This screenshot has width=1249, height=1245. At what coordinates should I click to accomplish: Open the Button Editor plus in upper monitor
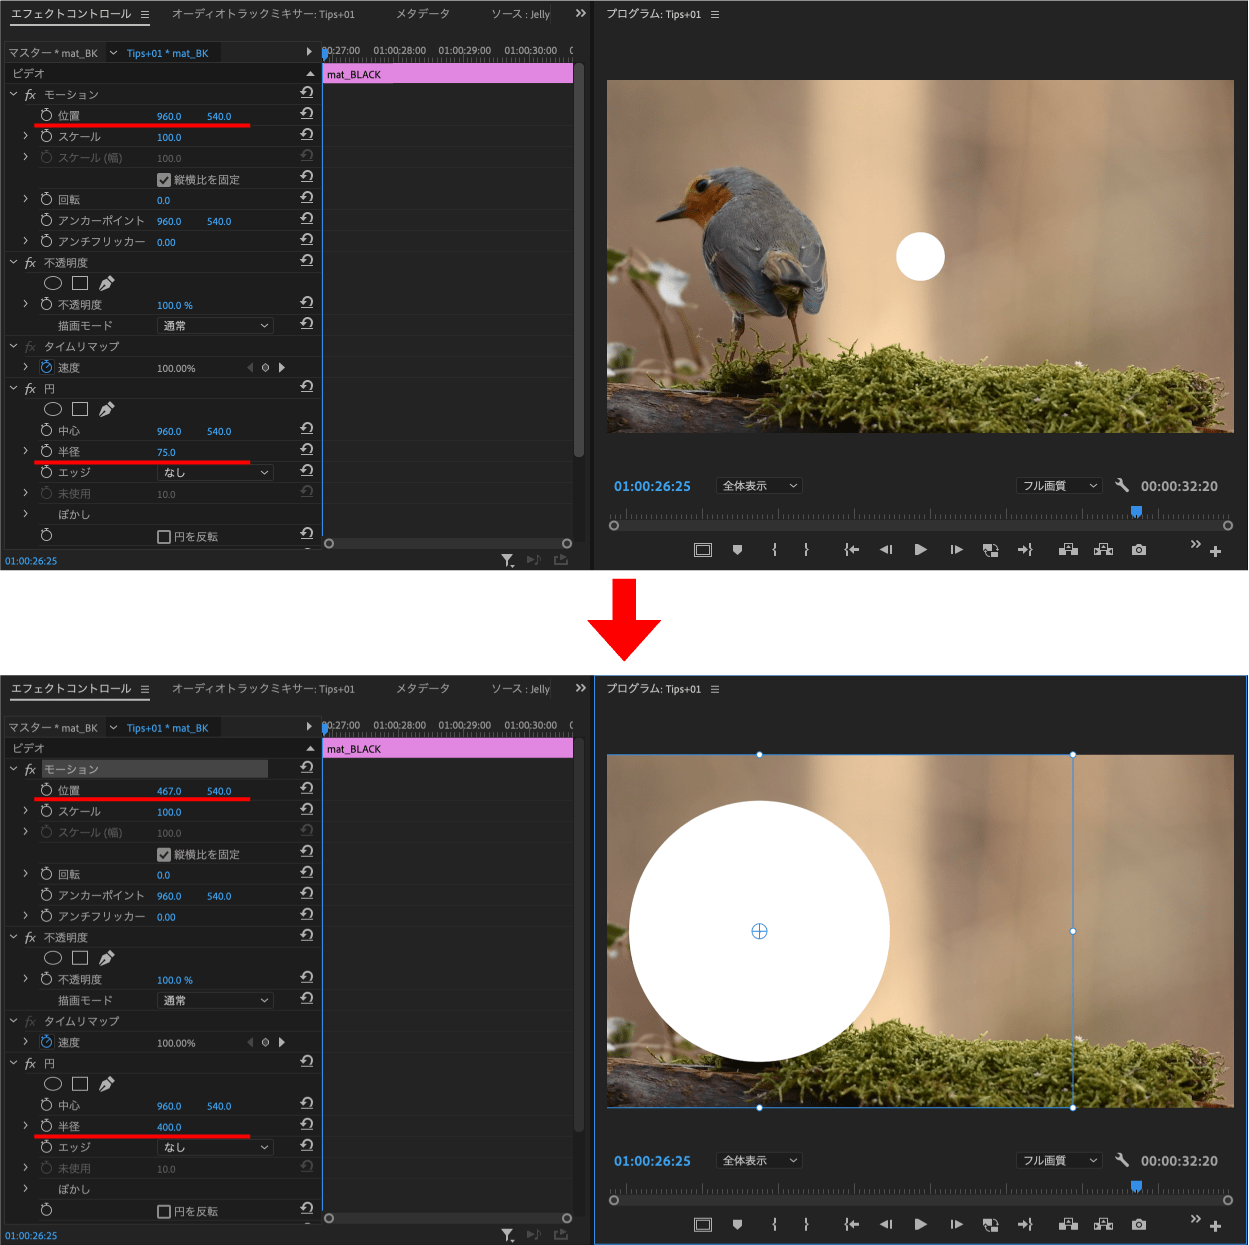tap(1215, 551)
